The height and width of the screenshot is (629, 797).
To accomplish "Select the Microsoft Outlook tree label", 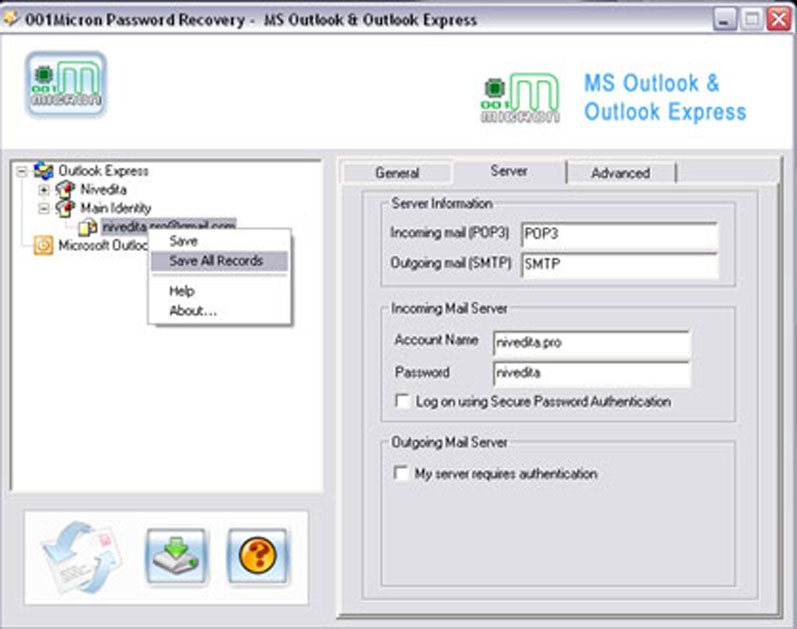I will (x=103, y=246).
